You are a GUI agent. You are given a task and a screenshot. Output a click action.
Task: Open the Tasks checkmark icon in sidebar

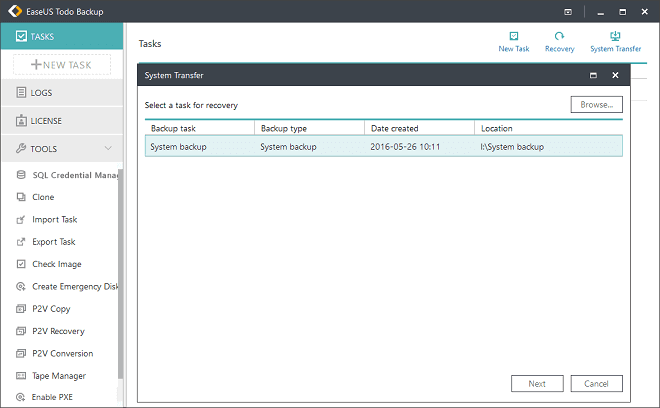[x=21, y=36]
